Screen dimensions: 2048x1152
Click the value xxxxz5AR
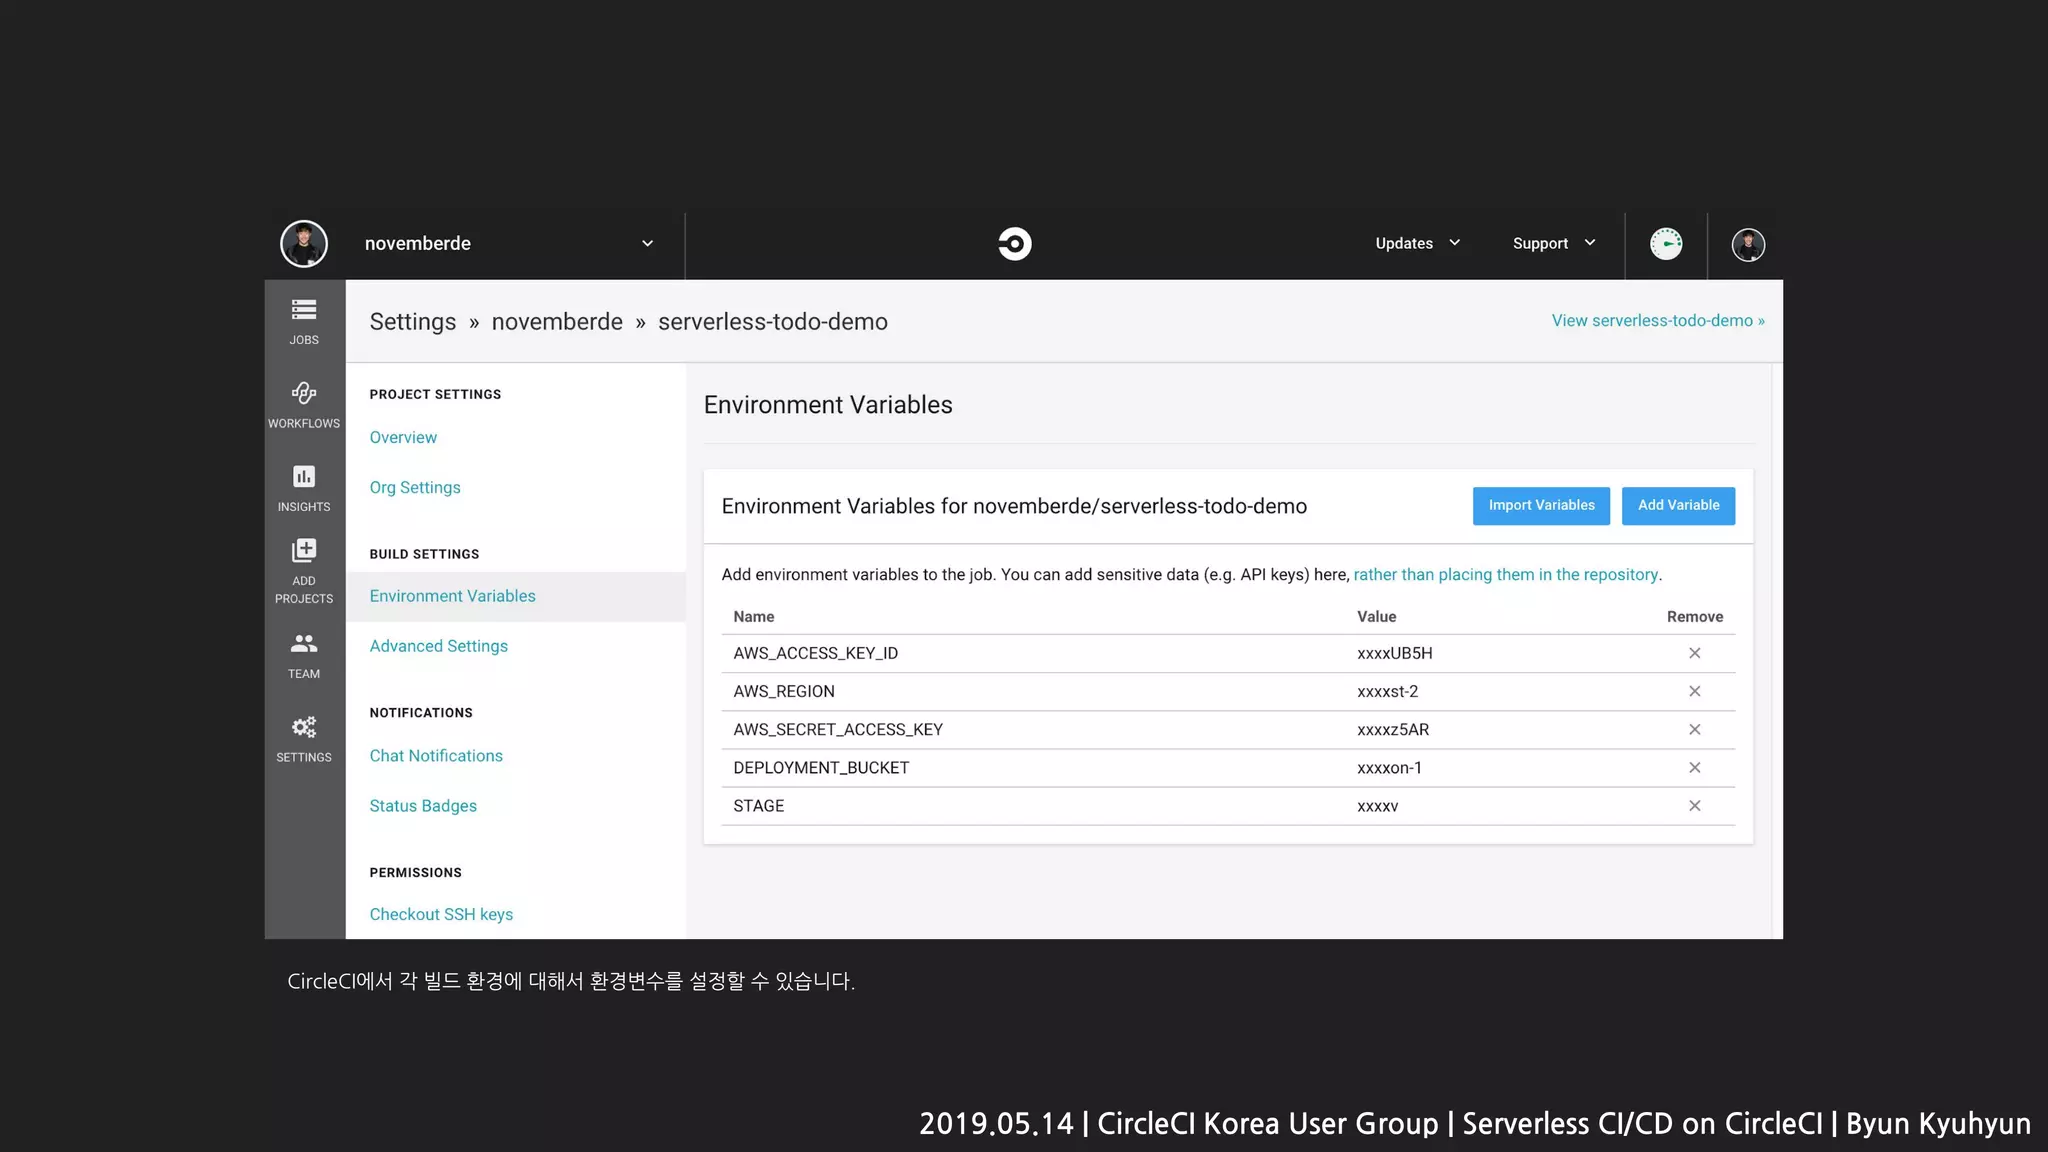(1393, 729)
